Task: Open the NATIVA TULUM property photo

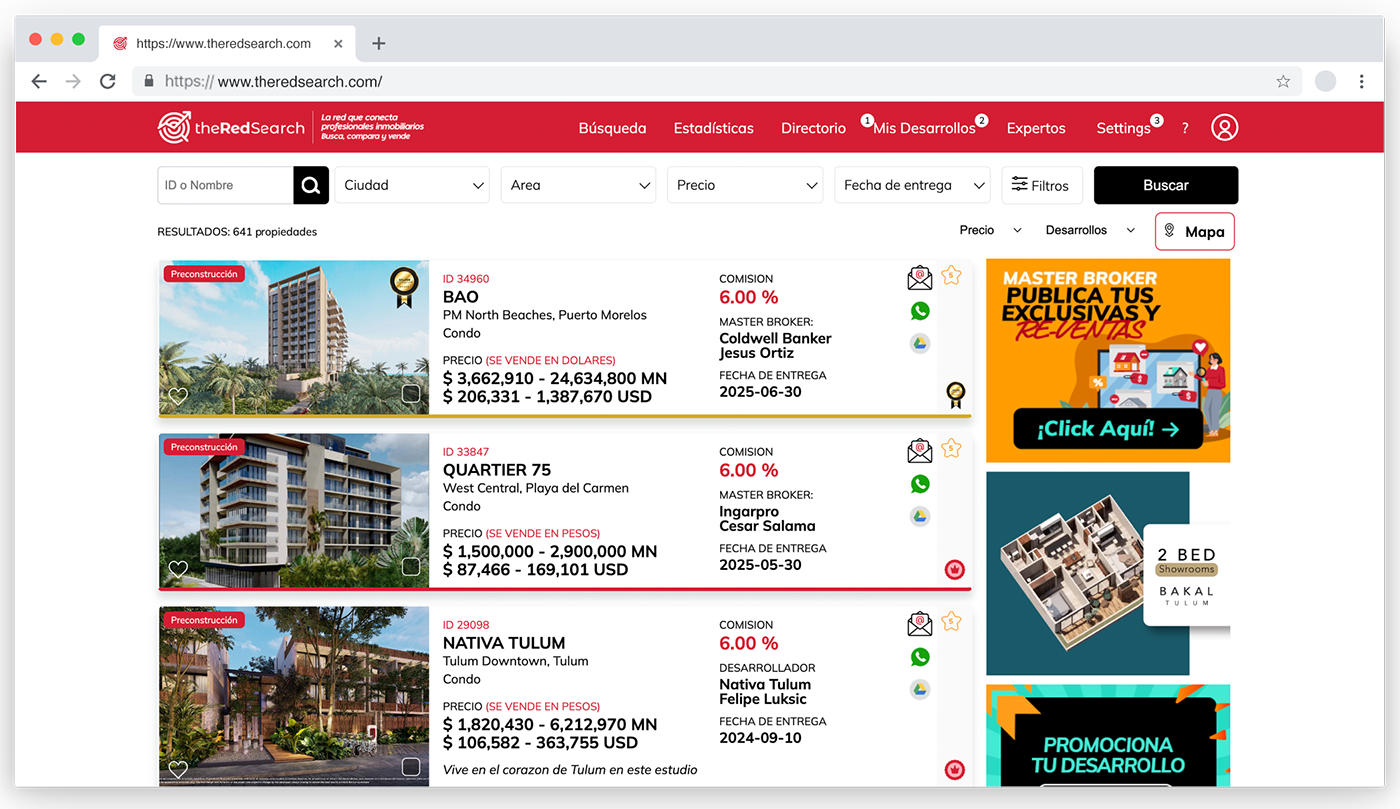Action: tap(294, 696)
